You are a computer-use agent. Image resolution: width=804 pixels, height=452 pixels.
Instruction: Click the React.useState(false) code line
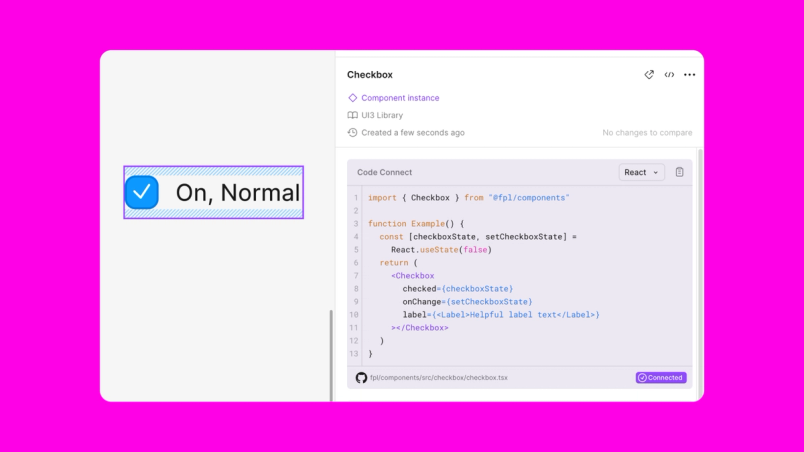tap(441, 250)
